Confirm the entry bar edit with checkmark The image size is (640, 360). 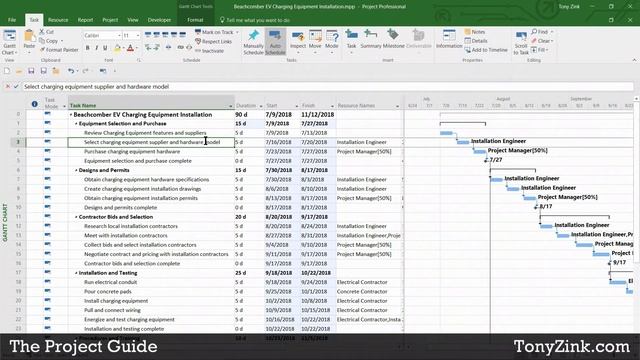click(x=16, y=87)
